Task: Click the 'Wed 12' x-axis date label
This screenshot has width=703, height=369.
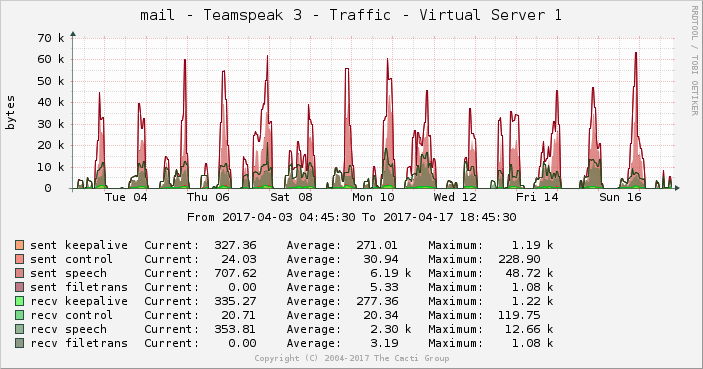Action: 455,197
